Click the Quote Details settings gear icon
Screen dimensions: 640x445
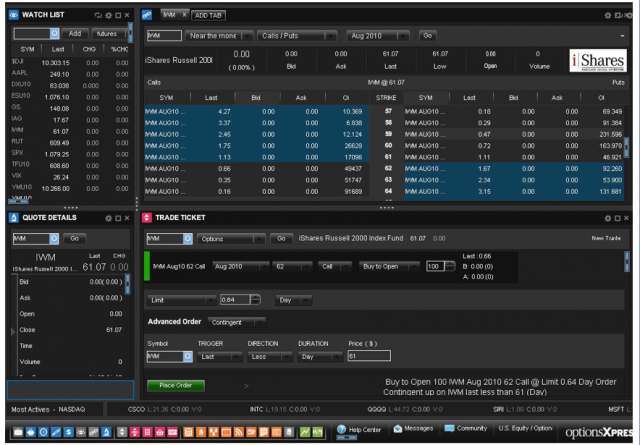click(x=108, y=218)
